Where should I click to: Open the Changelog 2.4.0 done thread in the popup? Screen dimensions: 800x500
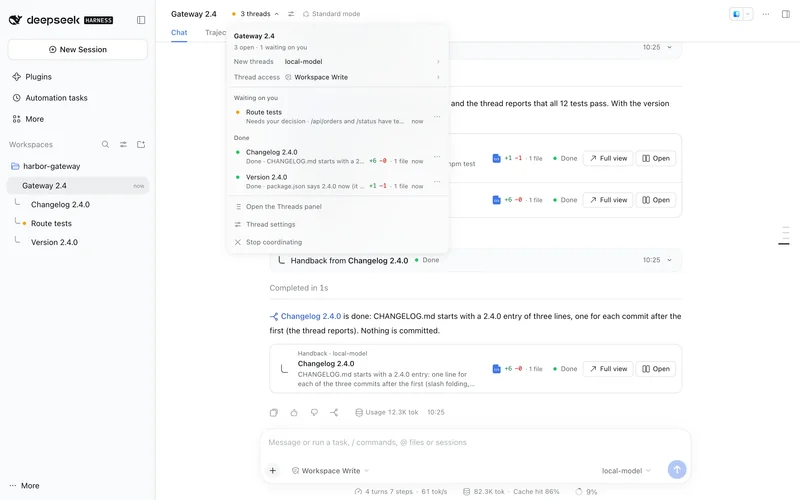[x=329, y=156]
